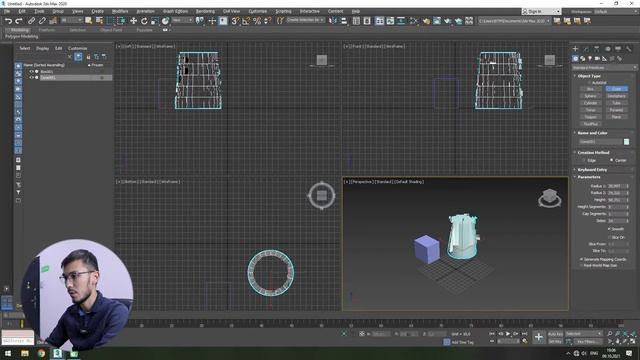The height and width of the screenshot is (360, 640).
Task: Choose the Select Object tool
Action: (x=89, y=21)
